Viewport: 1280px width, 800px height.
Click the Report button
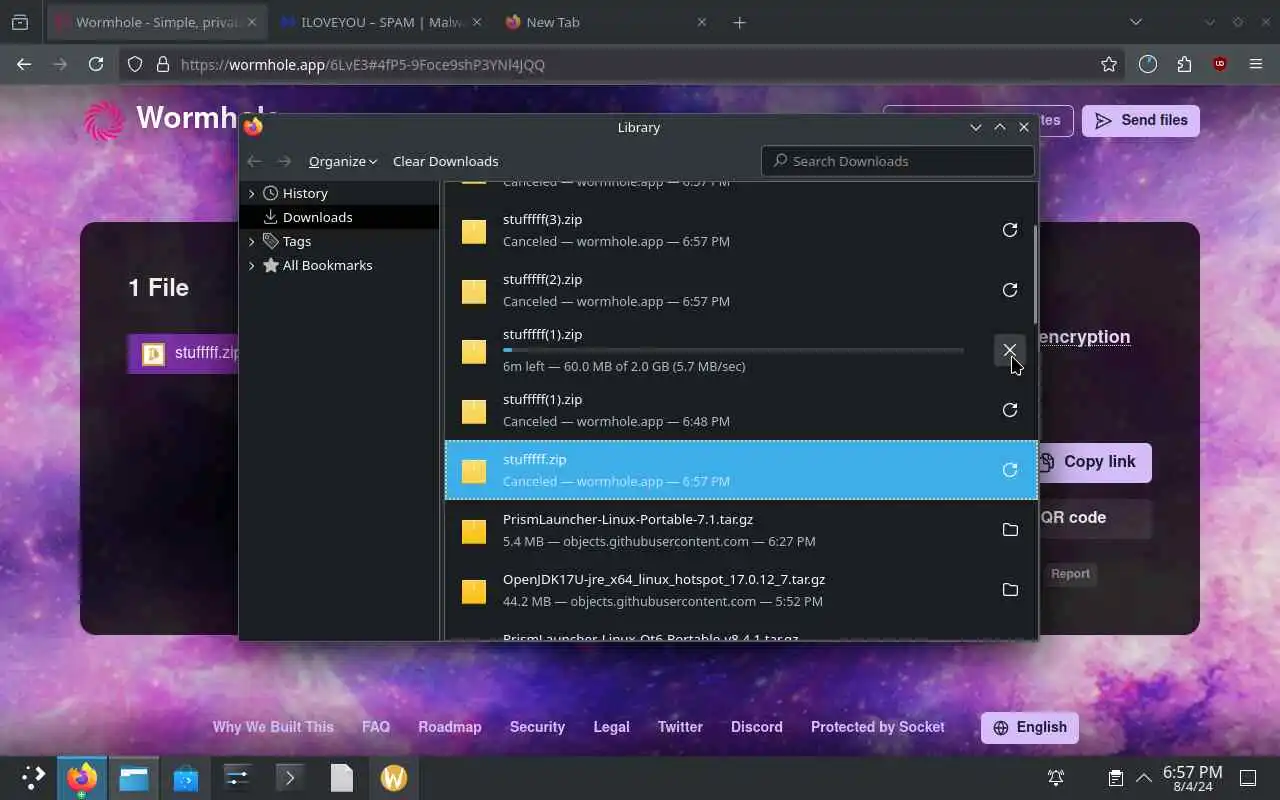coord(1070,574)
